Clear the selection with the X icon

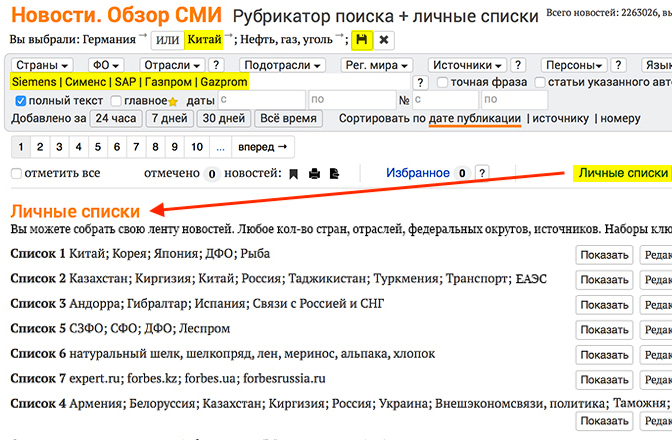384,40
